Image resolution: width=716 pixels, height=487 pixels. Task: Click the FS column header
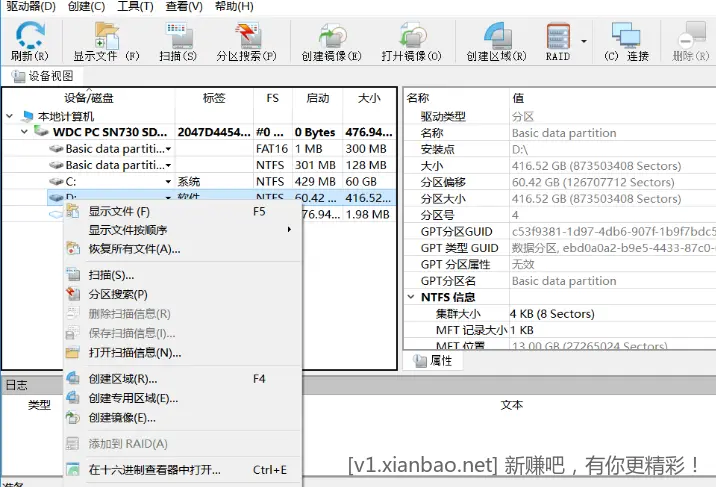(273, 98)
